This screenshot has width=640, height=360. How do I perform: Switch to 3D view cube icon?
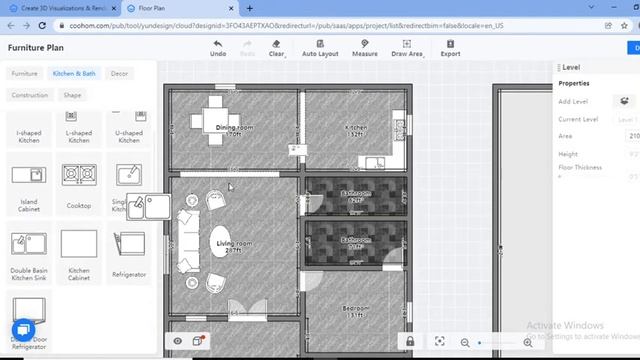pyautogui.click(x=198, y=340)
